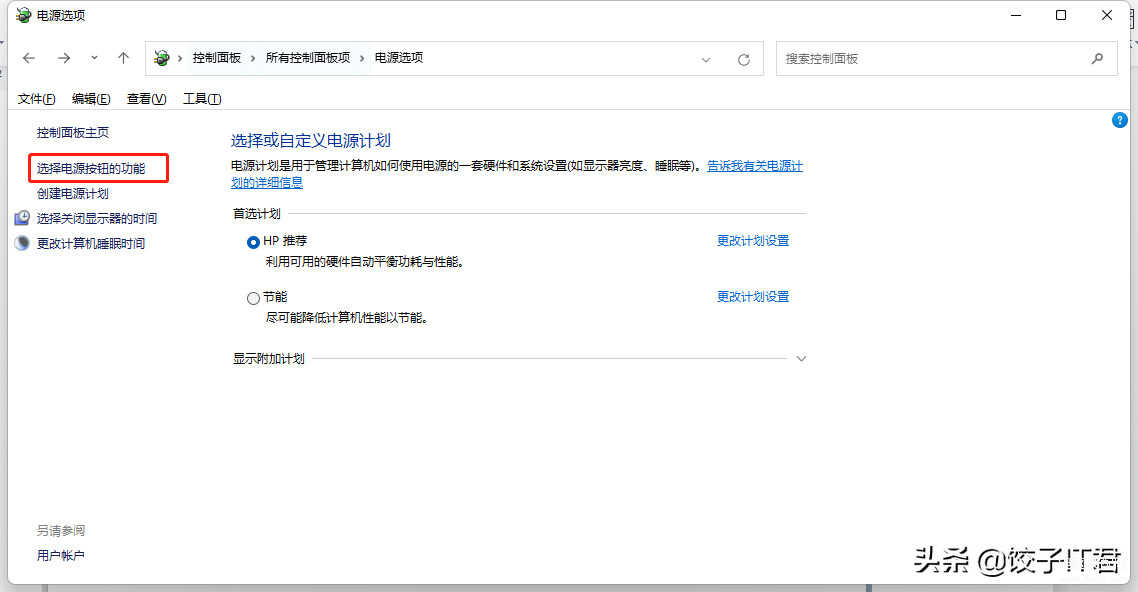1138x592 pixels.
Task: Click the Refresh button in address bar
Action: pyautogui.click(x=743, y=59)
